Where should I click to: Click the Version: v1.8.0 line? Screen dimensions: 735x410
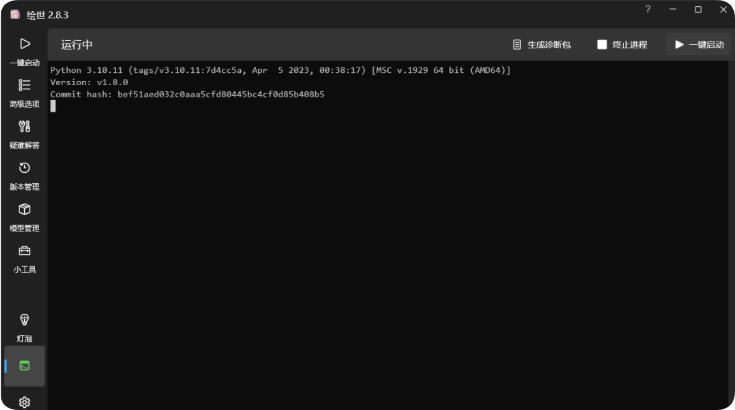89,82
